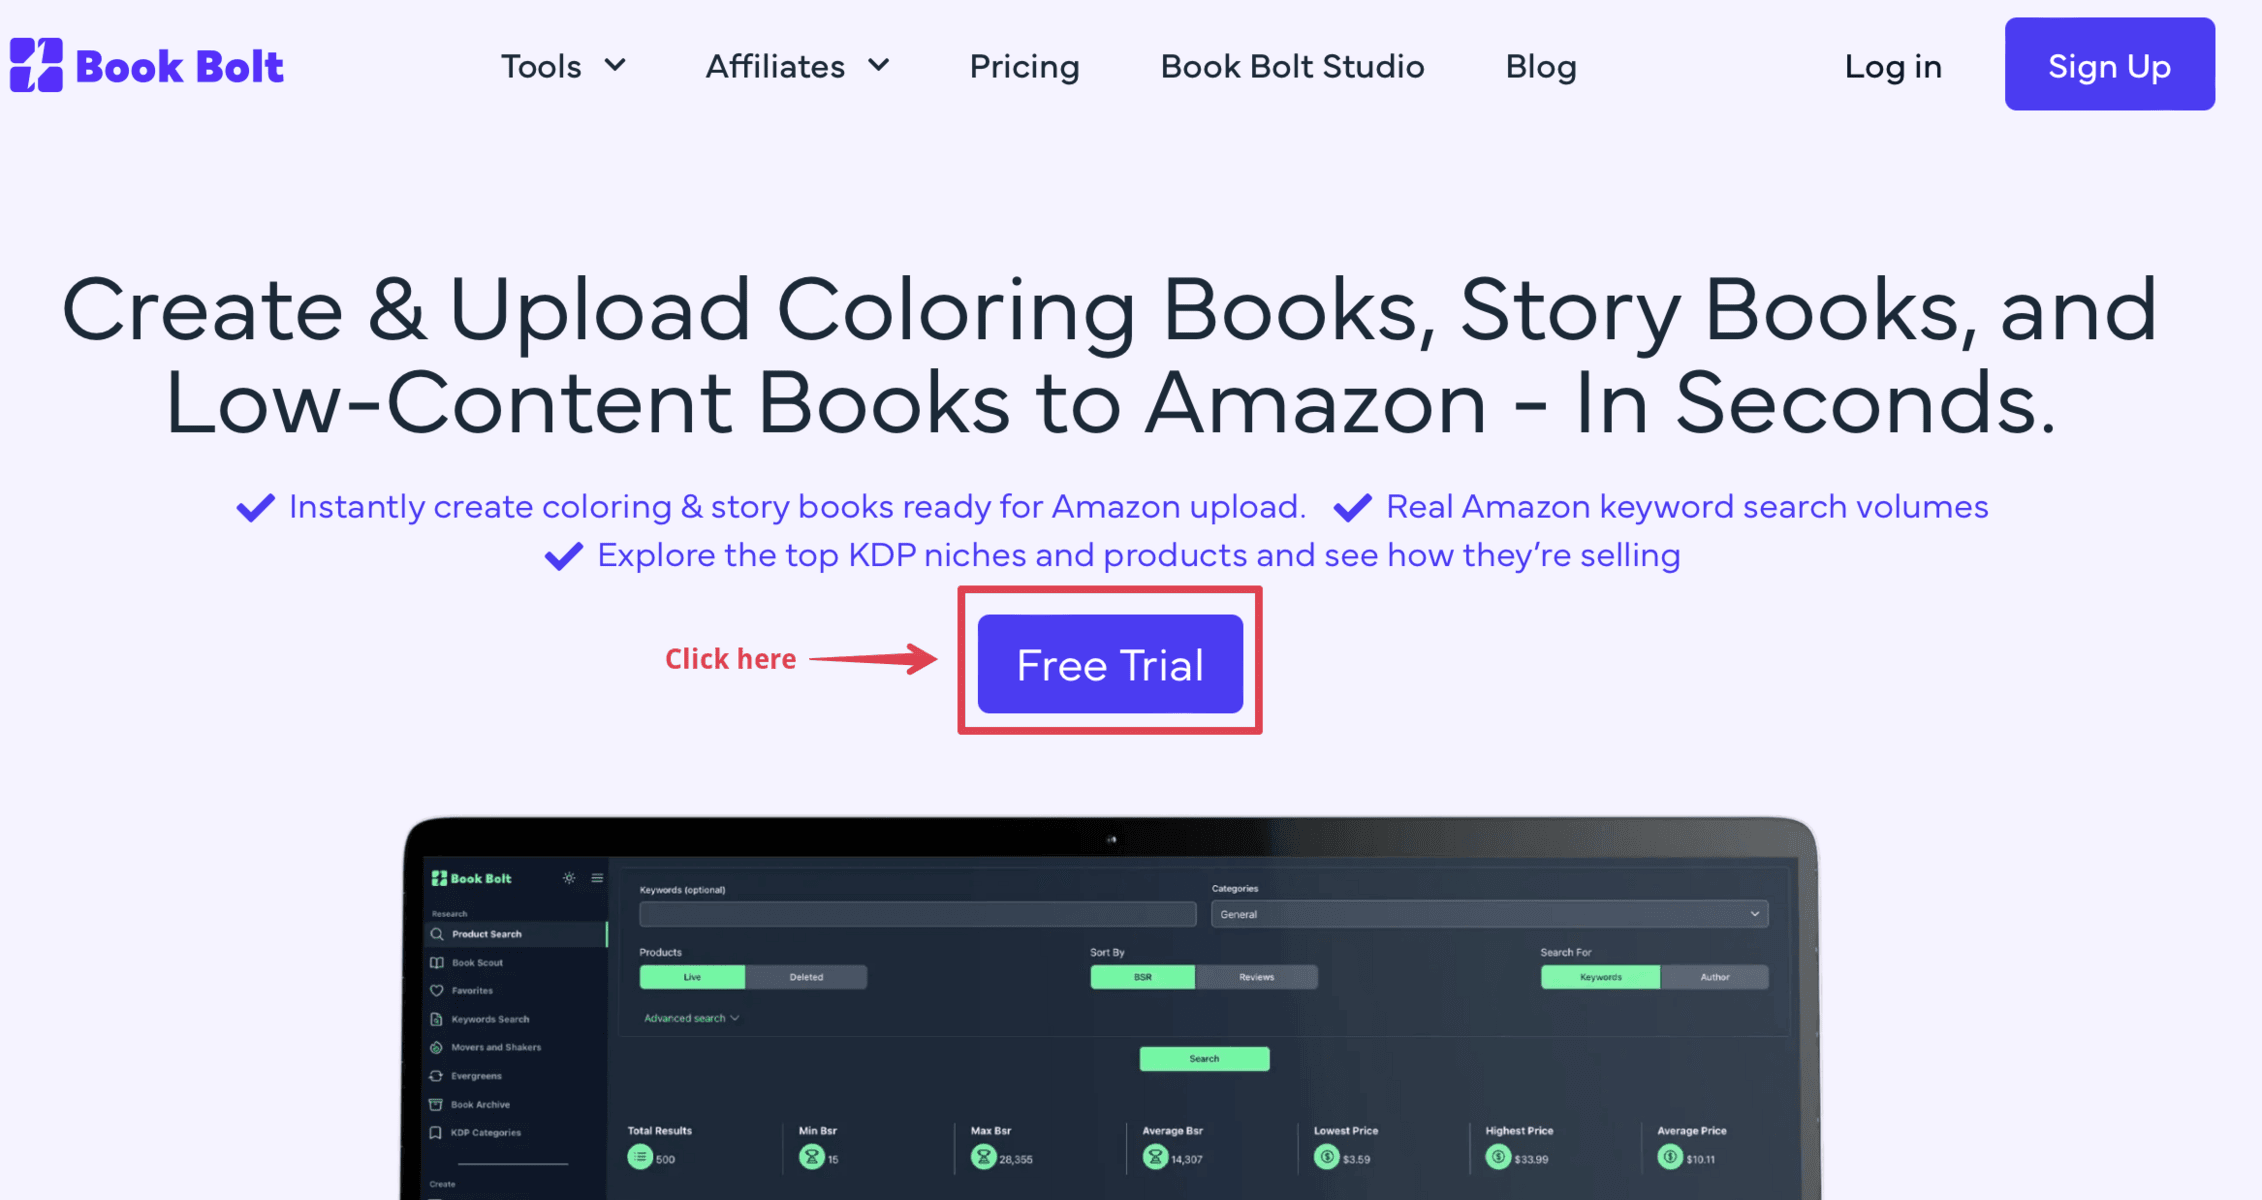
Task: Open Keywords Search document icon
Action: [437, 1019]
